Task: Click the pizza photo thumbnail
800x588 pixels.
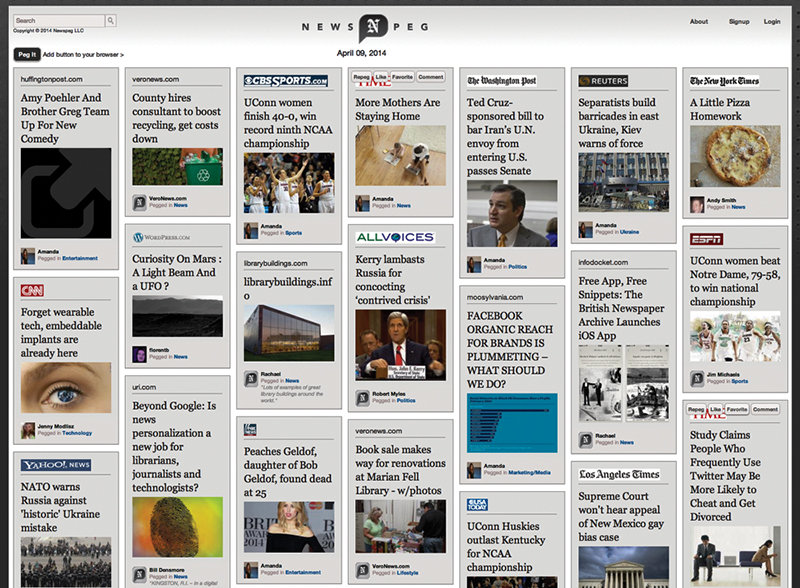Action: 735,156
